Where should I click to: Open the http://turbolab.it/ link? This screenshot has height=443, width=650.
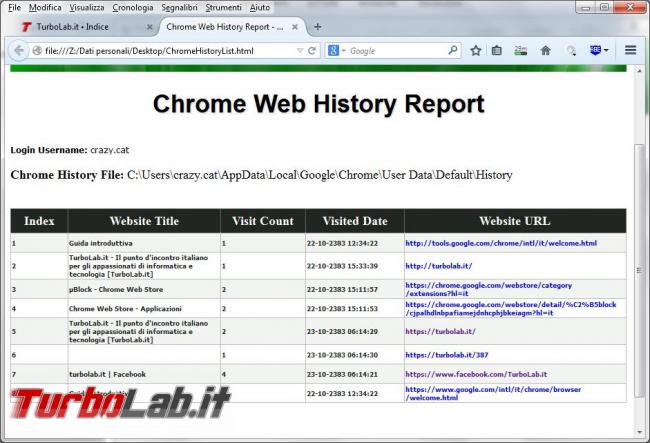coord(439,266)
